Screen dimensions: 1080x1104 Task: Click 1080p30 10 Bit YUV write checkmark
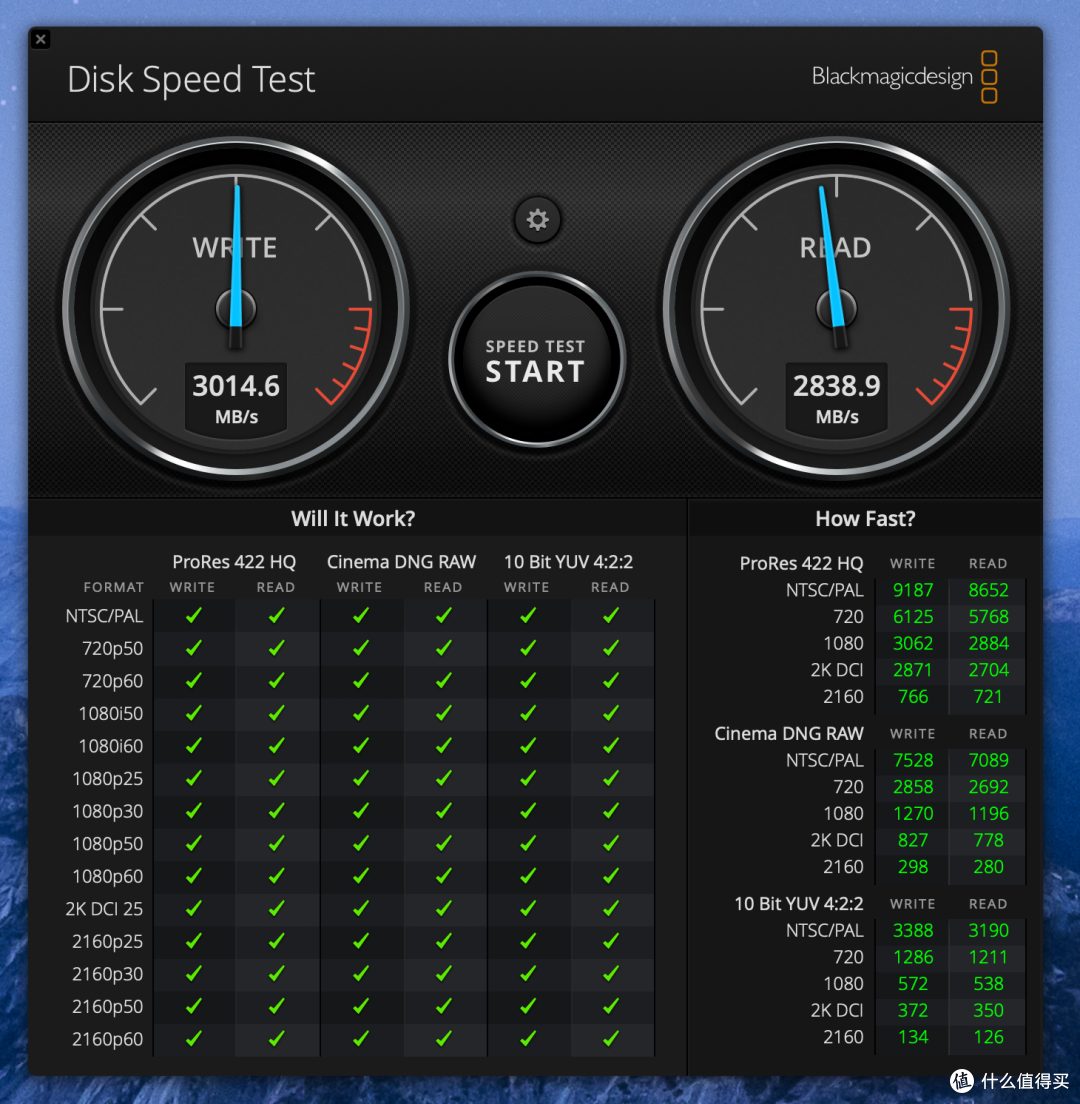[527, 810]
